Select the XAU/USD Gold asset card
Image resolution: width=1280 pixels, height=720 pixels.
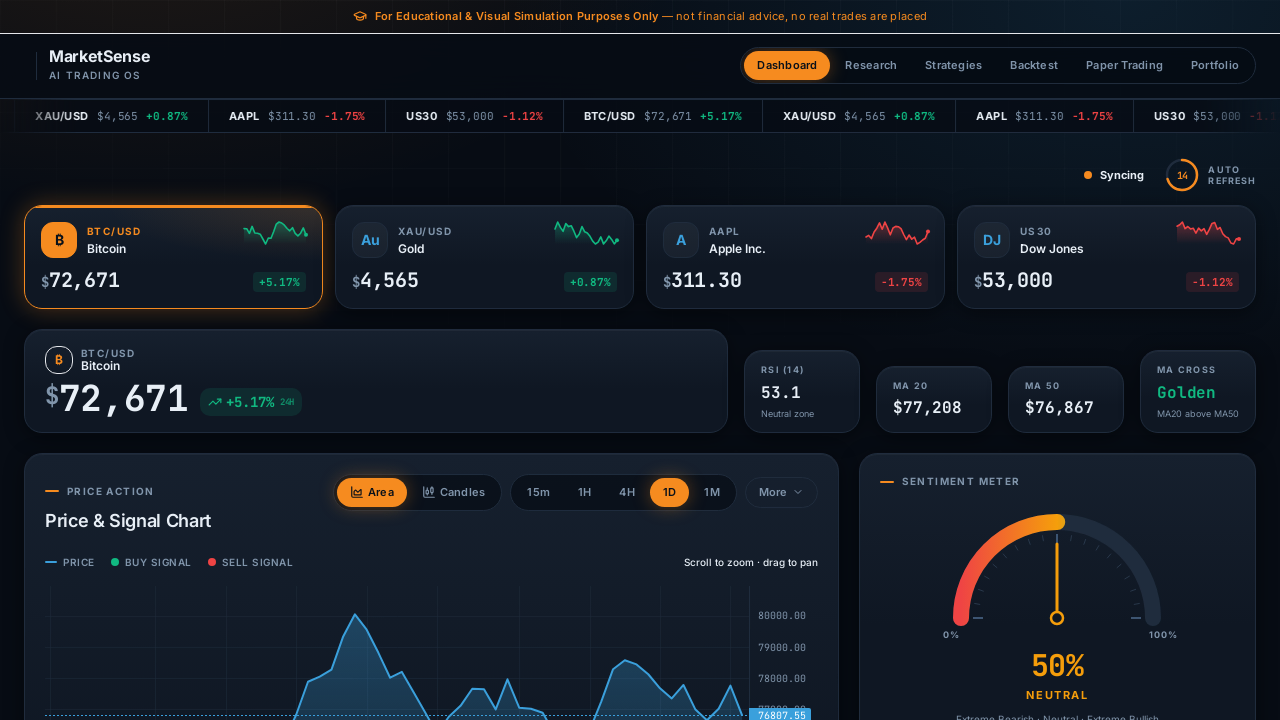pyautogui.click(x=484, y=257)
